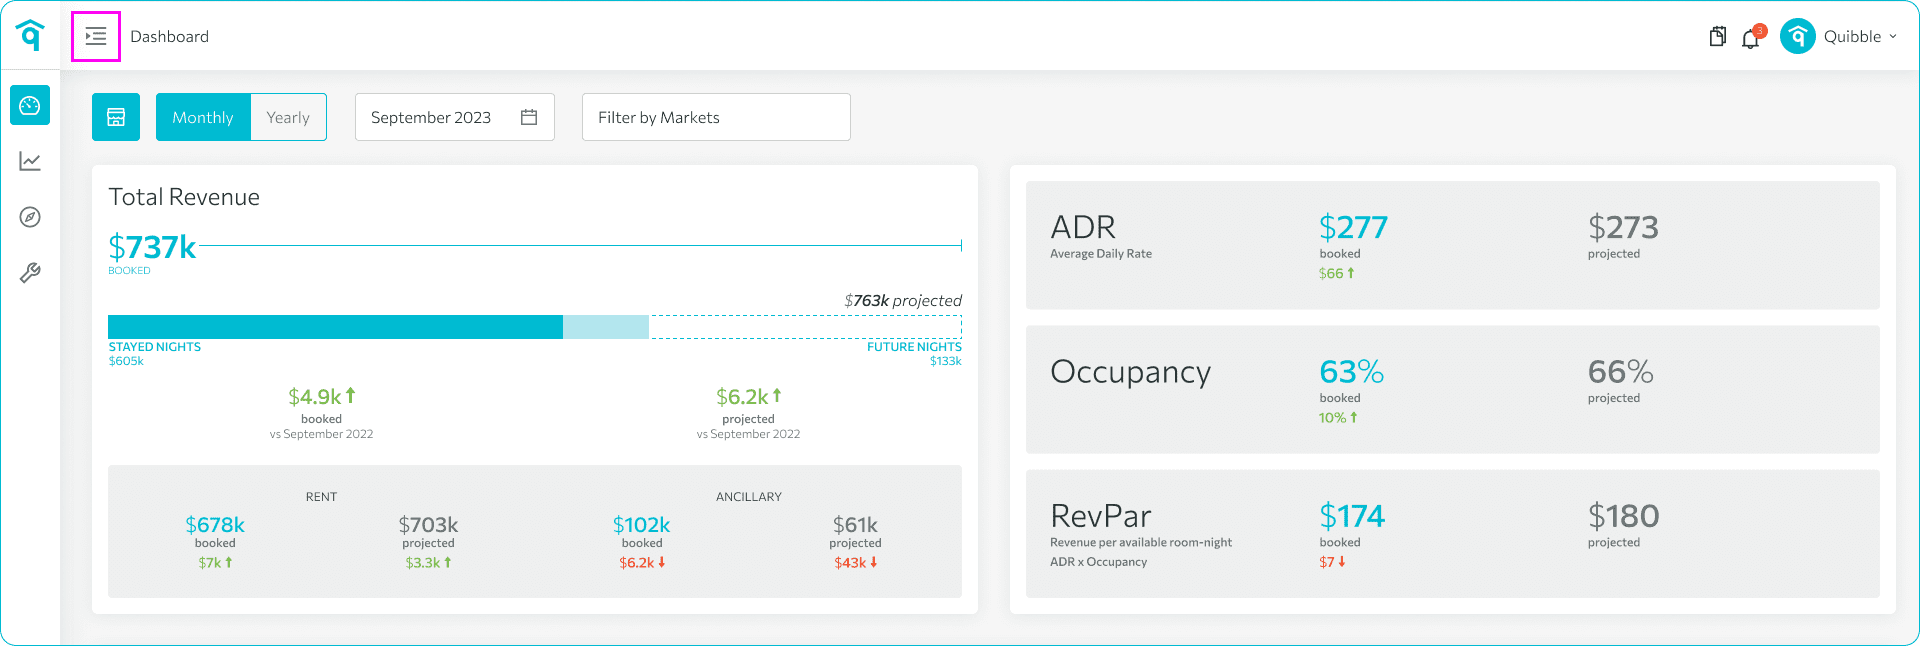Click the $43k decrease indicator
1920x646 pixels.
click(855, 563)
